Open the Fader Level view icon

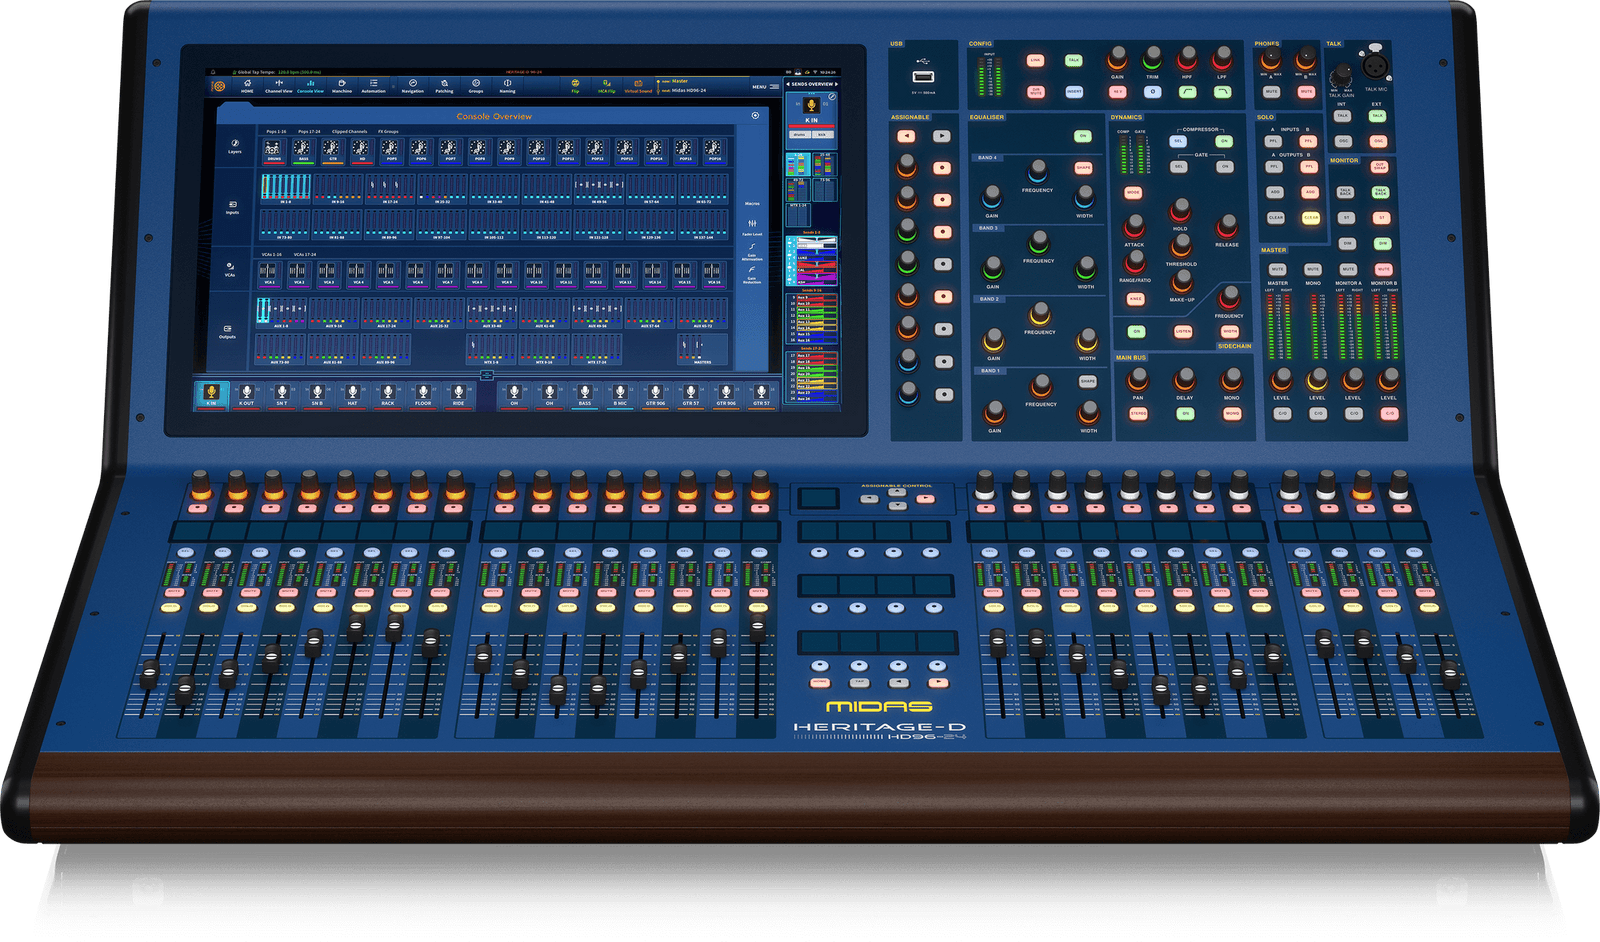pos(752,227)
